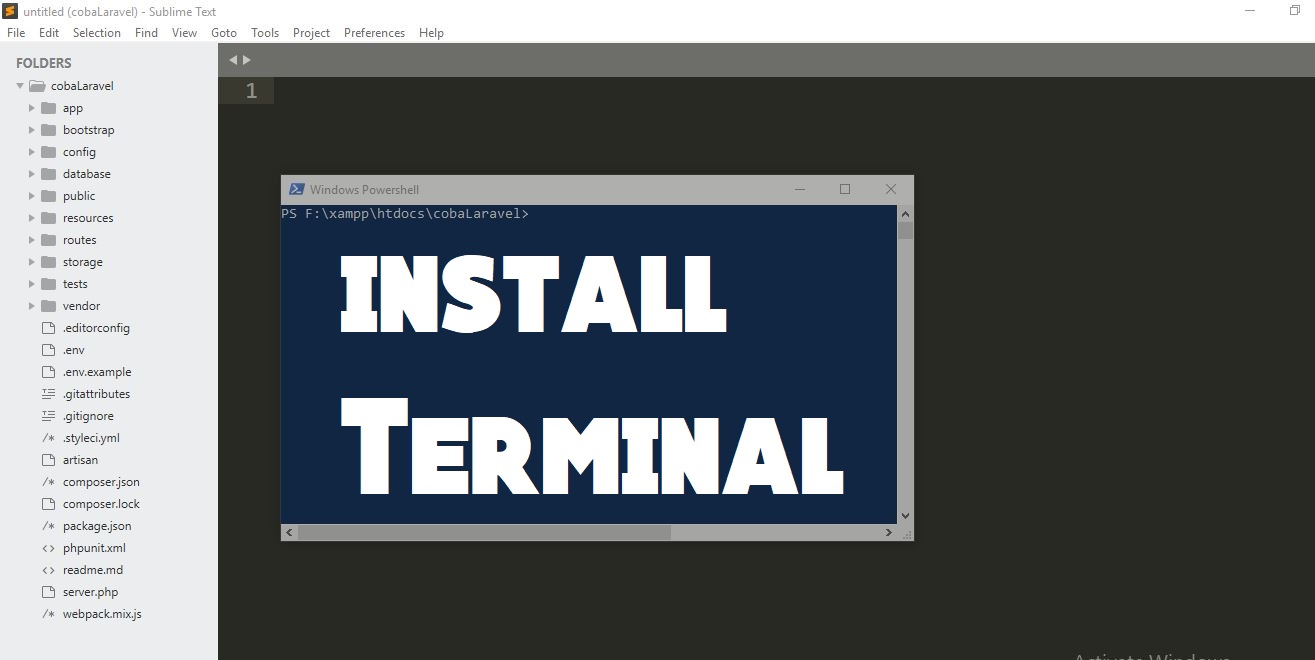Click line number 1 in the editor

click(249, 90)
